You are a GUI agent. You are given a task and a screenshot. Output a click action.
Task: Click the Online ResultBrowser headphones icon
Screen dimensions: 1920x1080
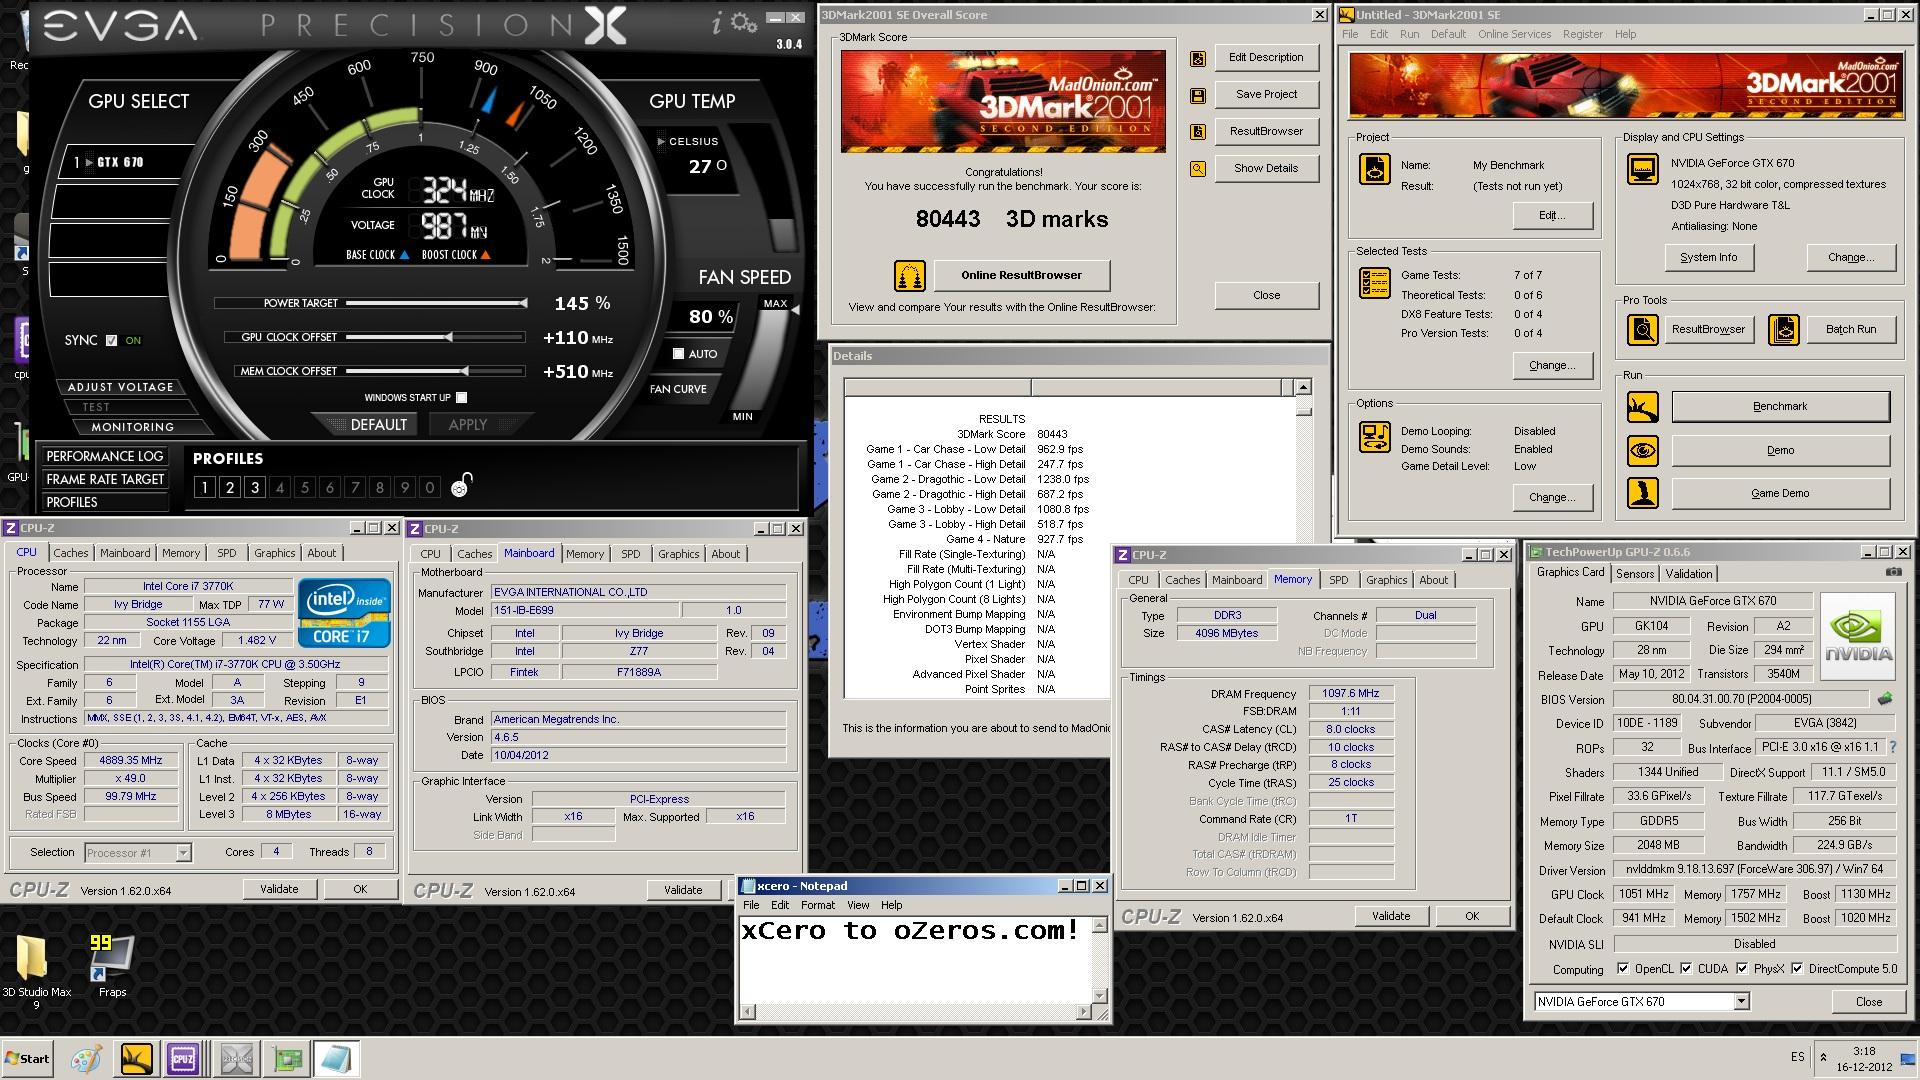(909, 275)
